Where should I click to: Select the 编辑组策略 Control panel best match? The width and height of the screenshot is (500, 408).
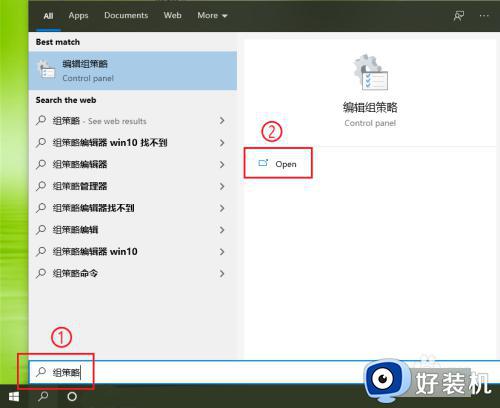tap(133, 71)
